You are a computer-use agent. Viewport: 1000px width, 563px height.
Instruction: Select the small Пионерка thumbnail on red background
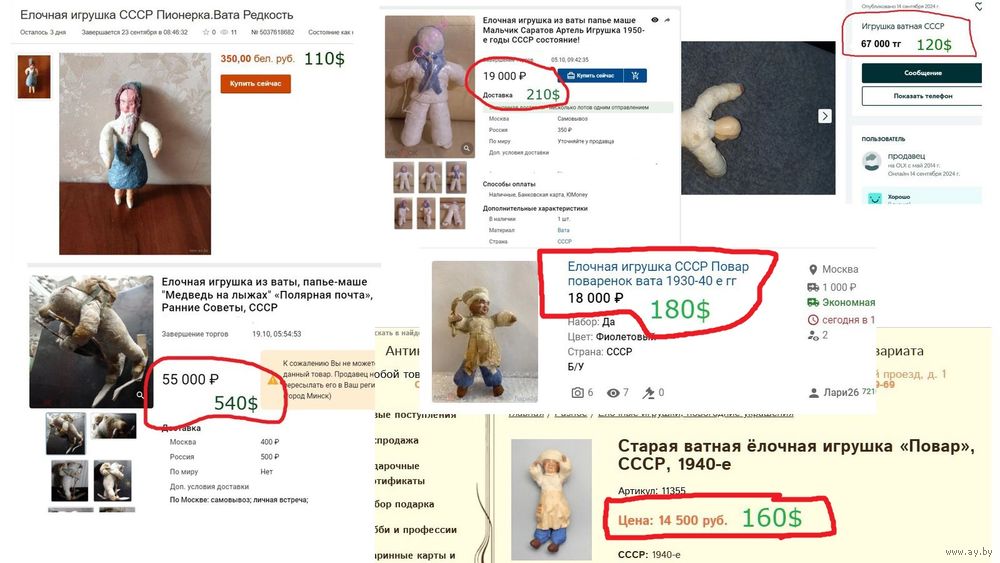[34, 77]
